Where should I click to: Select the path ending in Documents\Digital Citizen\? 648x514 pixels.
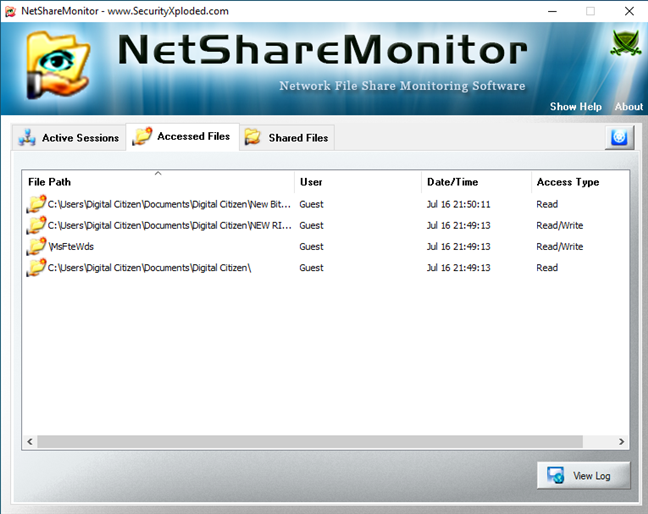pyautogui.click(x=149, y=268)
